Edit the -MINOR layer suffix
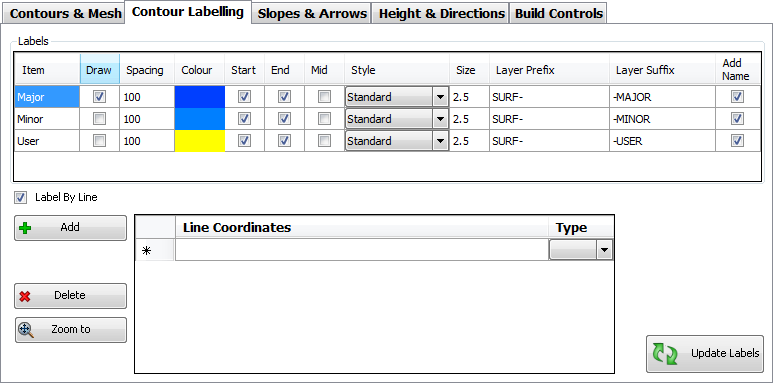Screen dimensions: 775x384 (662, 119)
